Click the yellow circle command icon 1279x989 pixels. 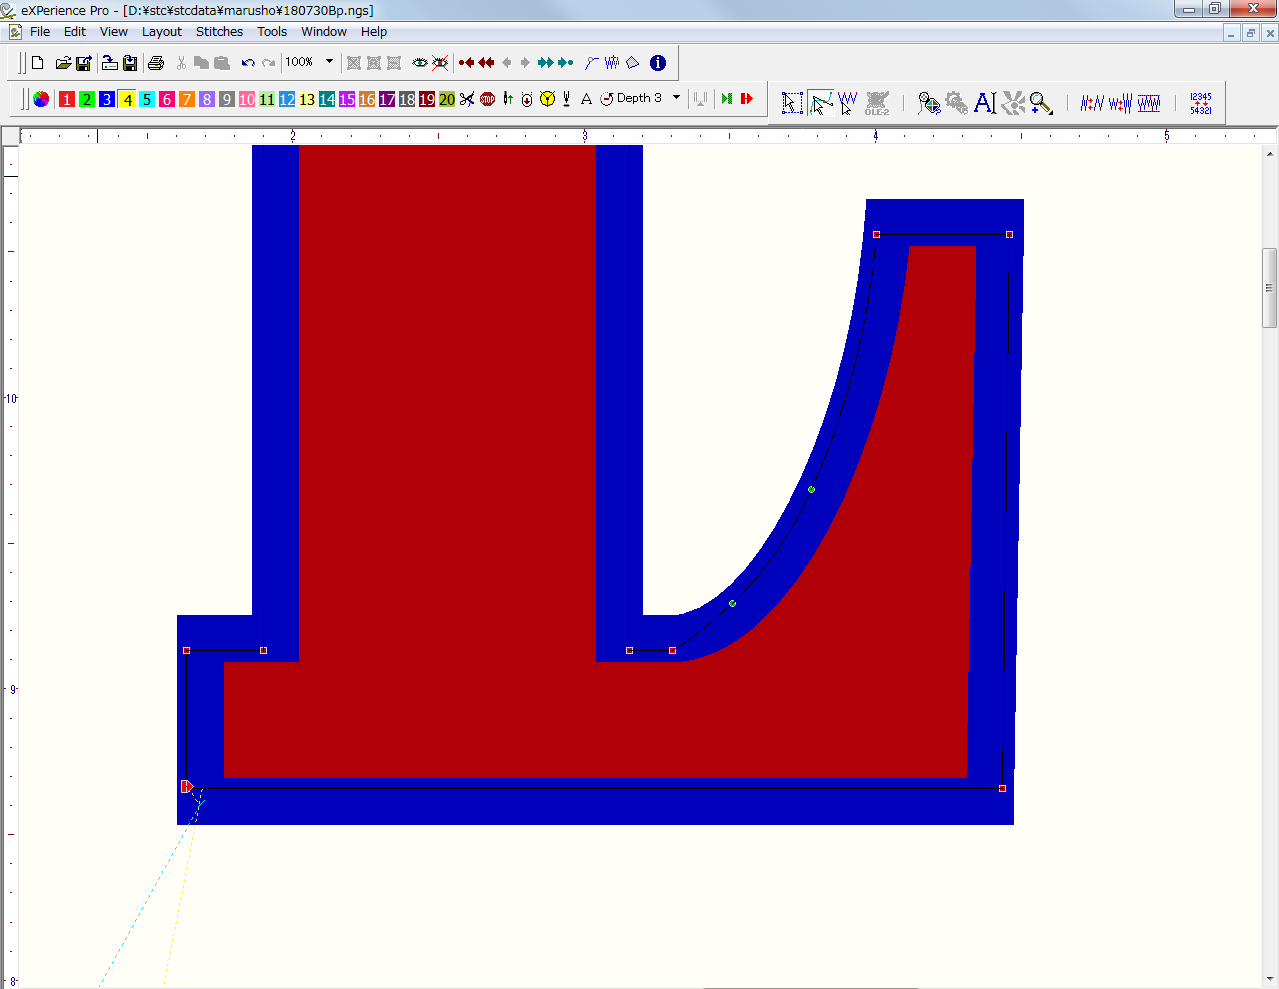(x=547, y=99)
